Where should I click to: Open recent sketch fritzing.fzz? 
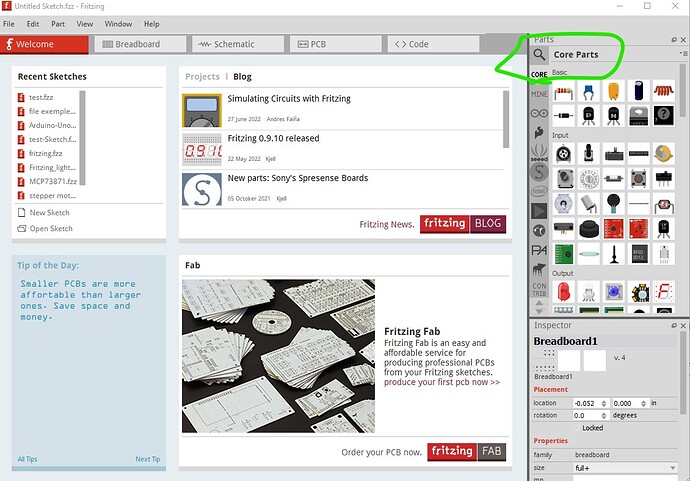(x=45, y=153)
